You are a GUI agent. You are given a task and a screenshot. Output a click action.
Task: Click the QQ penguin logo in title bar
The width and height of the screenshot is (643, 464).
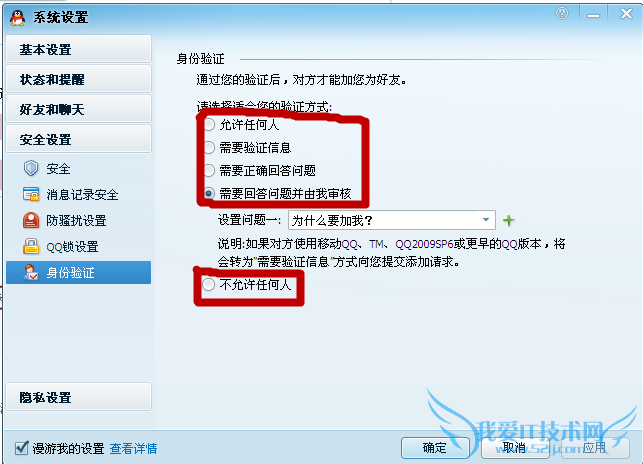click(17, 17)
